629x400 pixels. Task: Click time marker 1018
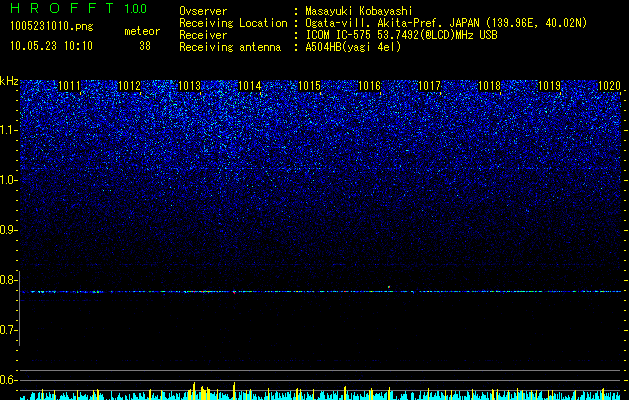[489, 86]
